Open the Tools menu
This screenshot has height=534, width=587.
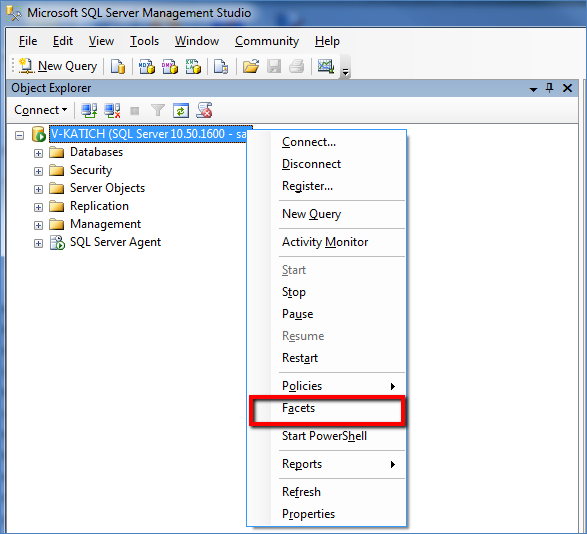click(144, 41)
